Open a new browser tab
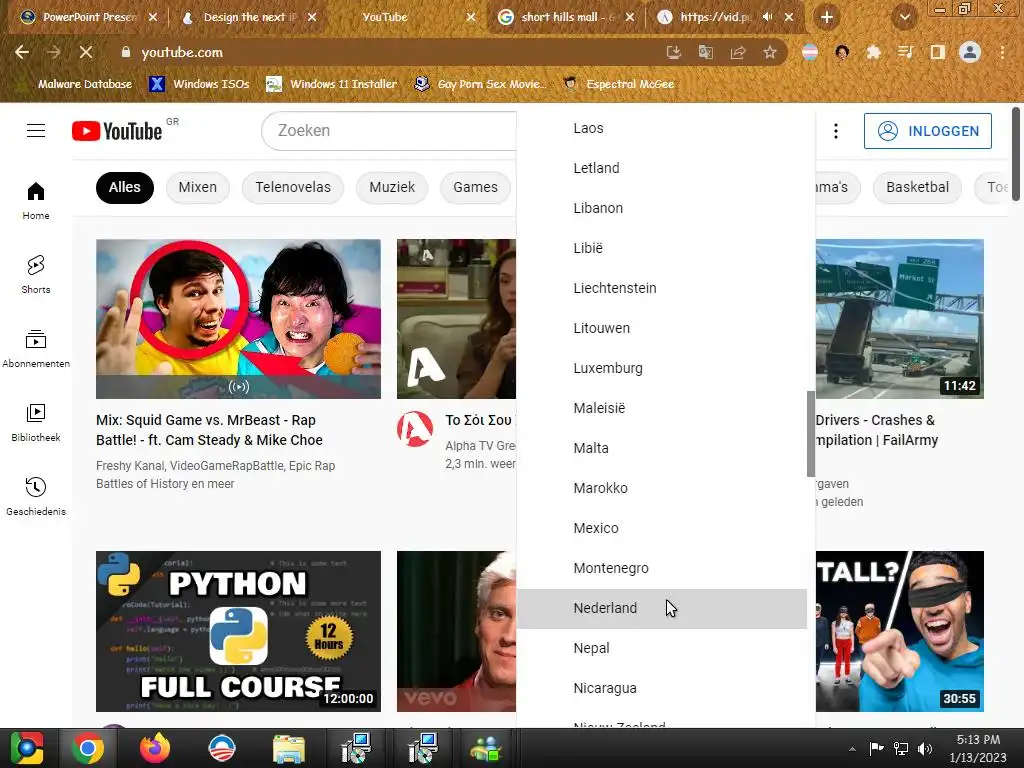Image resolution: width=1024 pixels, height=768 pixels. (827, 17)
